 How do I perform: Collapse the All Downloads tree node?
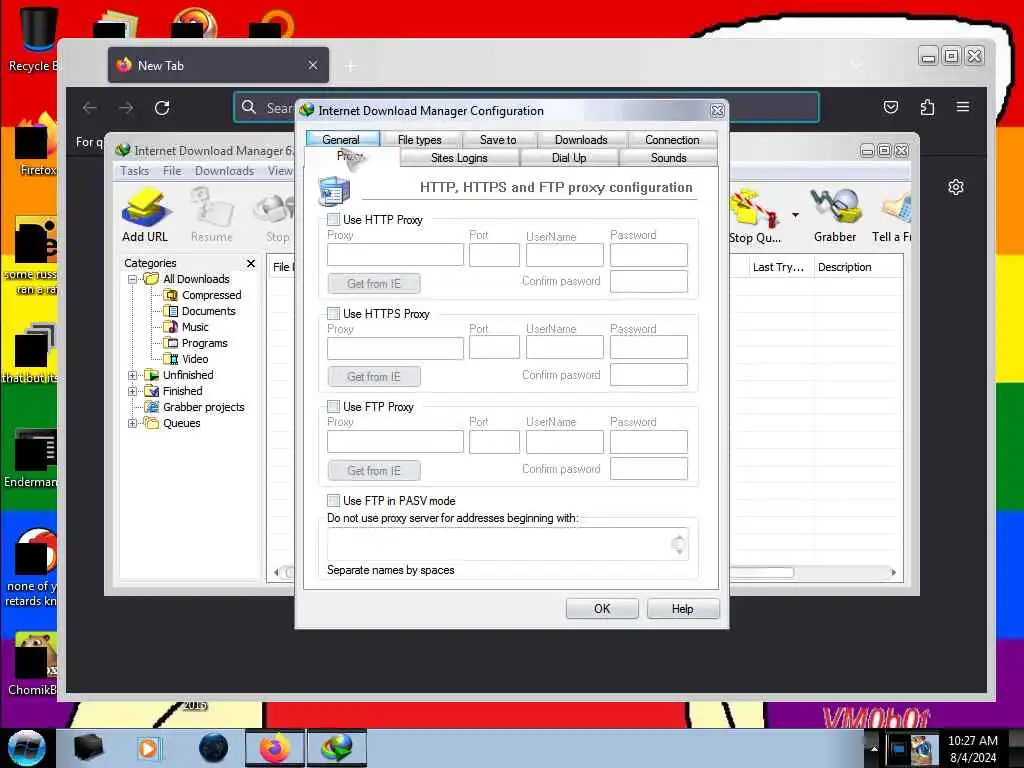click(x=133, y=280)
